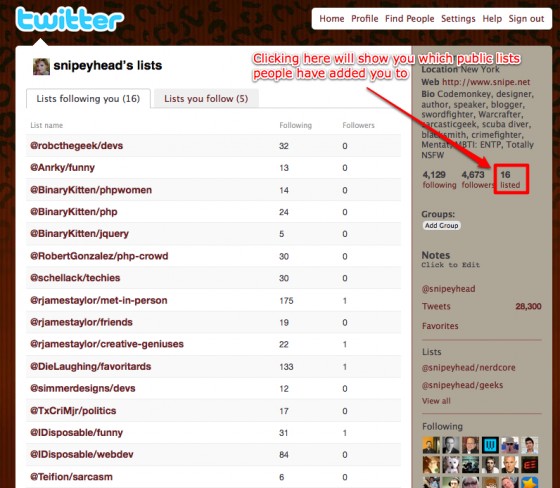Click the Followers column header
Image resolution: width=560 pixels, height=488 pixels.
pyautogui.click(x=358, y=125)
